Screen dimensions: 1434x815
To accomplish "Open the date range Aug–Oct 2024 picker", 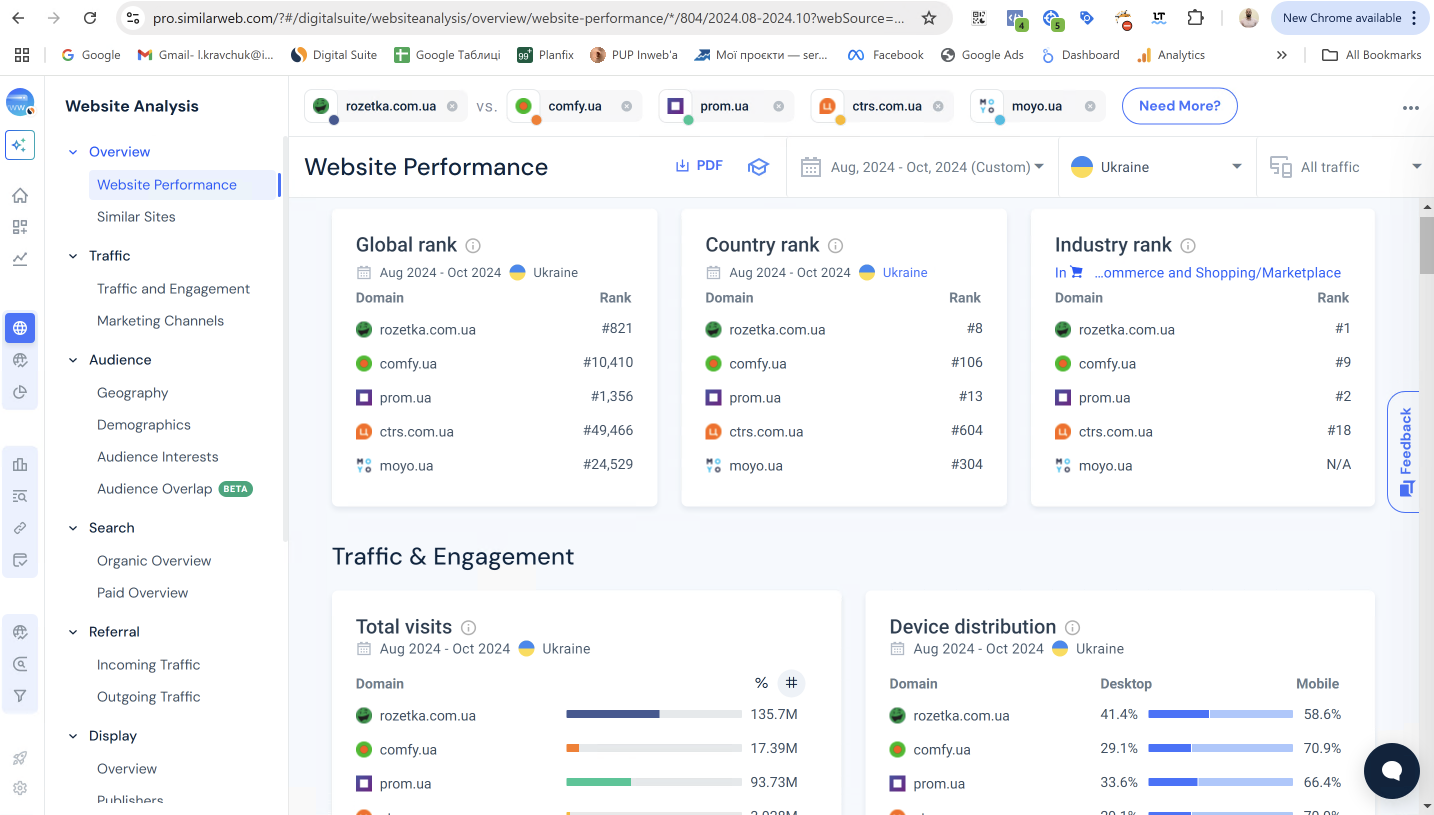I will (922, 167).
